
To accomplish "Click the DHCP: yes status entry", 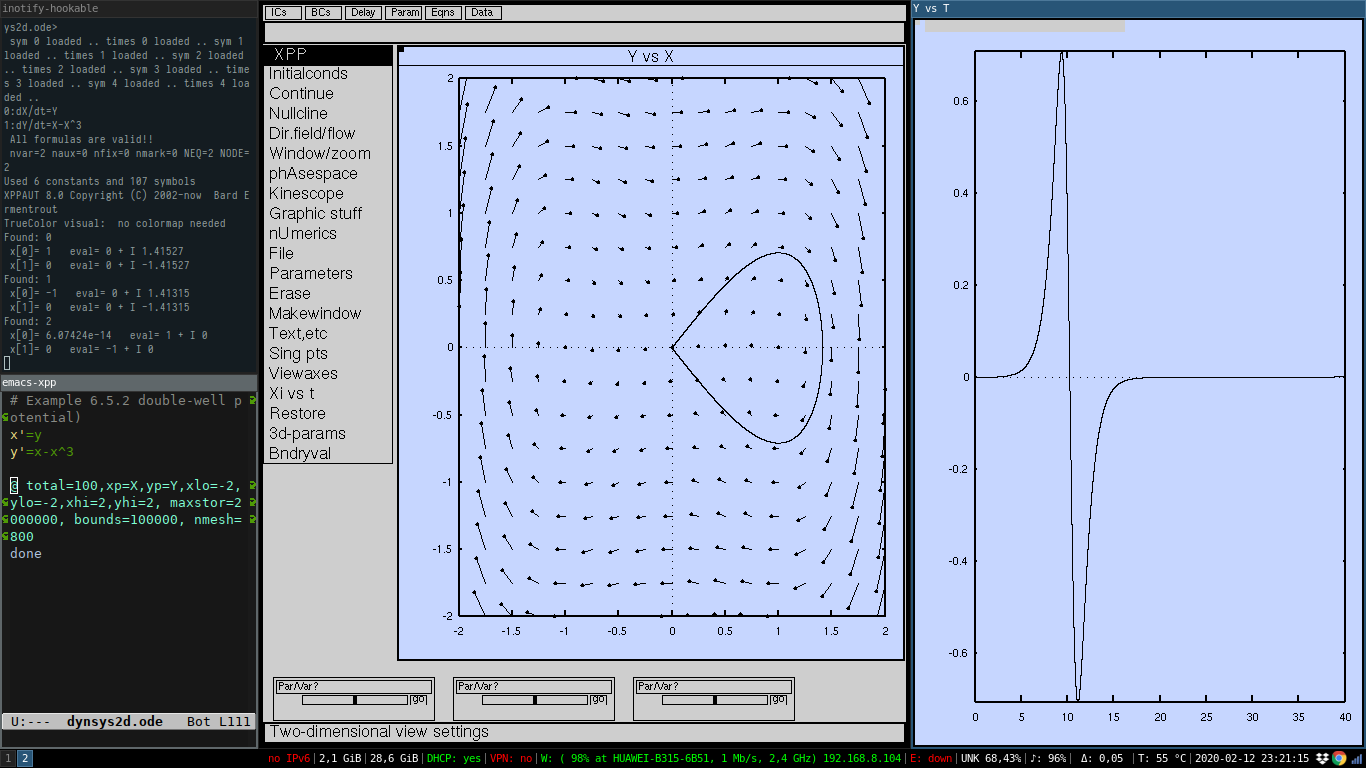I will (x=454, y=759).
